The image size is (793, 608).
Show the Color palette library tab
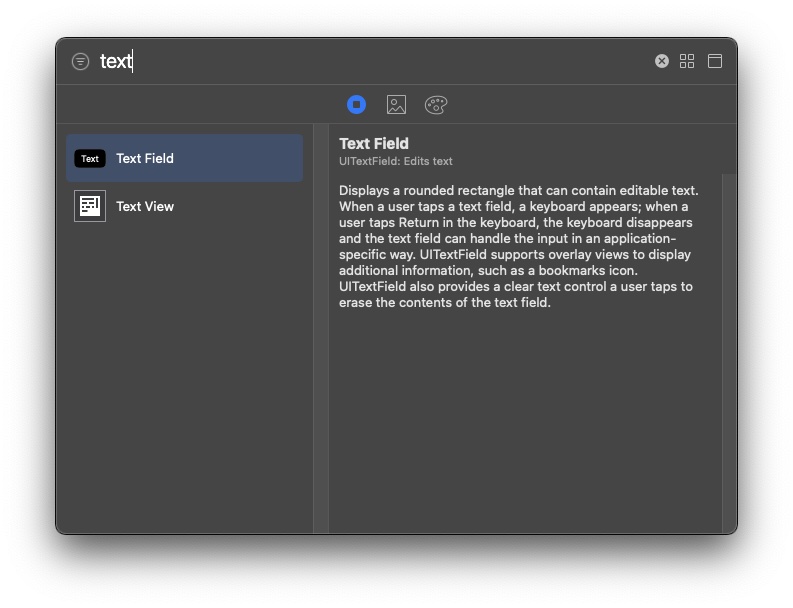[x=436, y=105]
